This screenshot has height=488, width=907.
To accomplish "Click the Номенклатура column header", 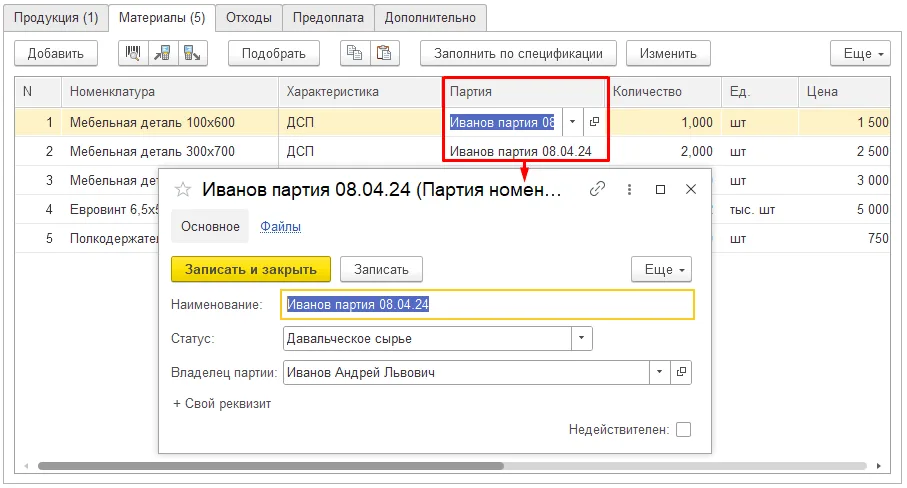I will (169, 91).
